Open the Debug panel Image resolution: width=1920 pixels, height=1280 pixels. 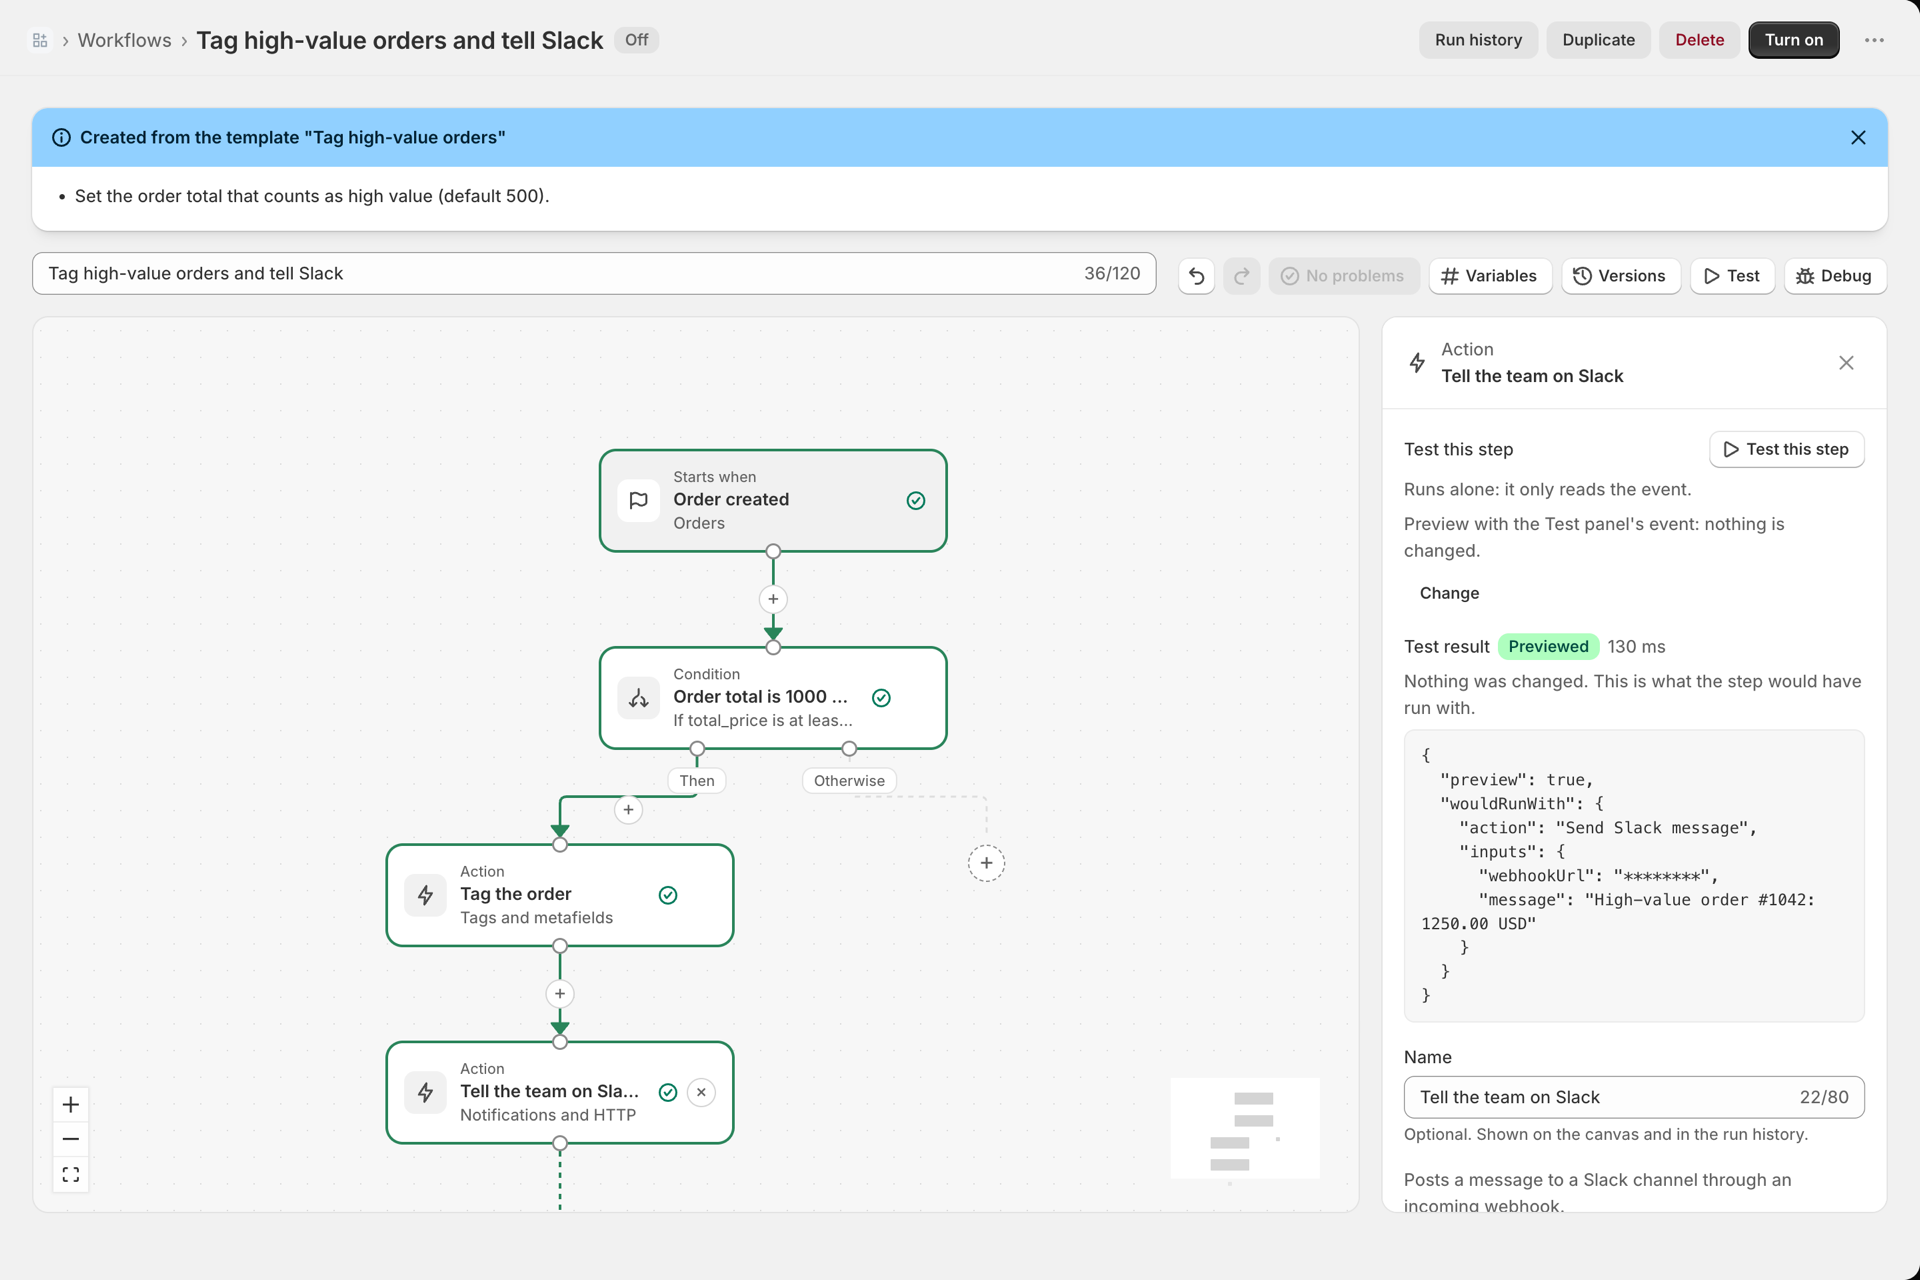1834,276
